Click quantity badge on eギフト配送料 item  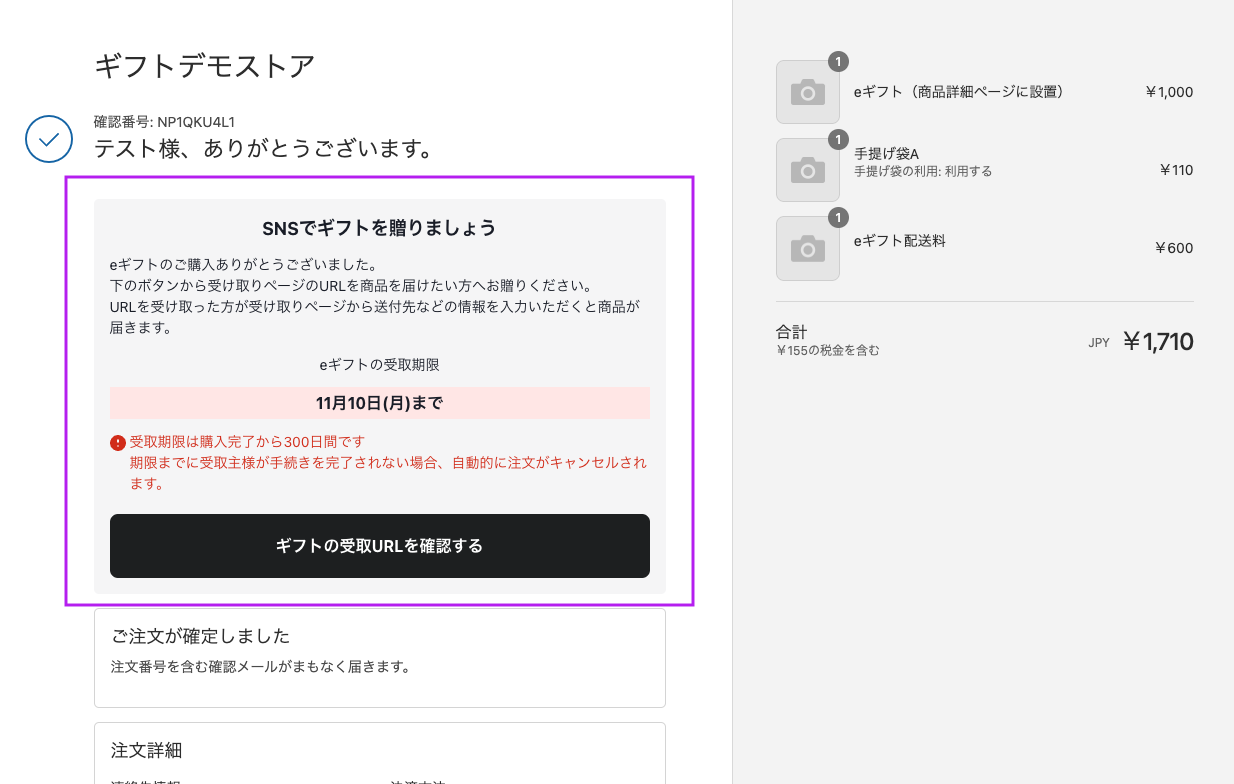tap(838, 217)
